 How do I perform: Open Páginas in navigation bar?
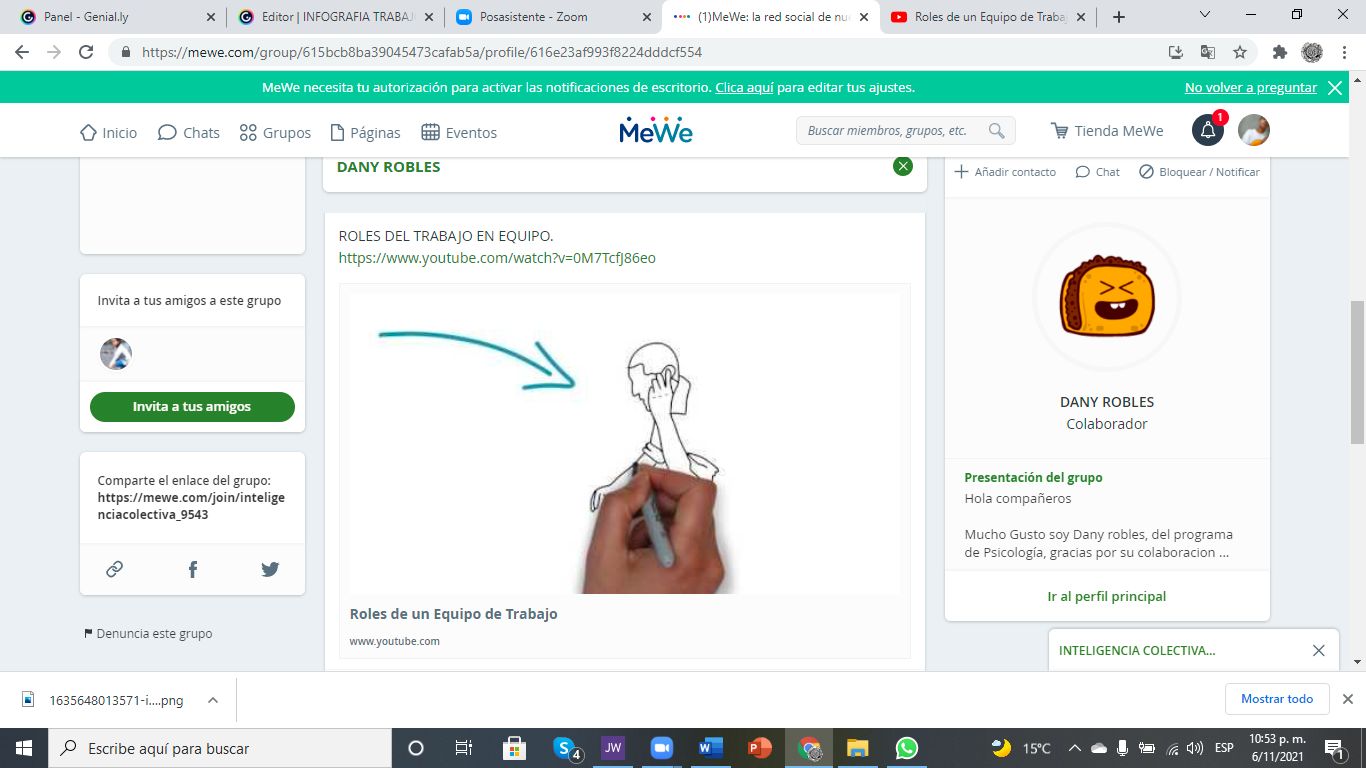[365, 132]
